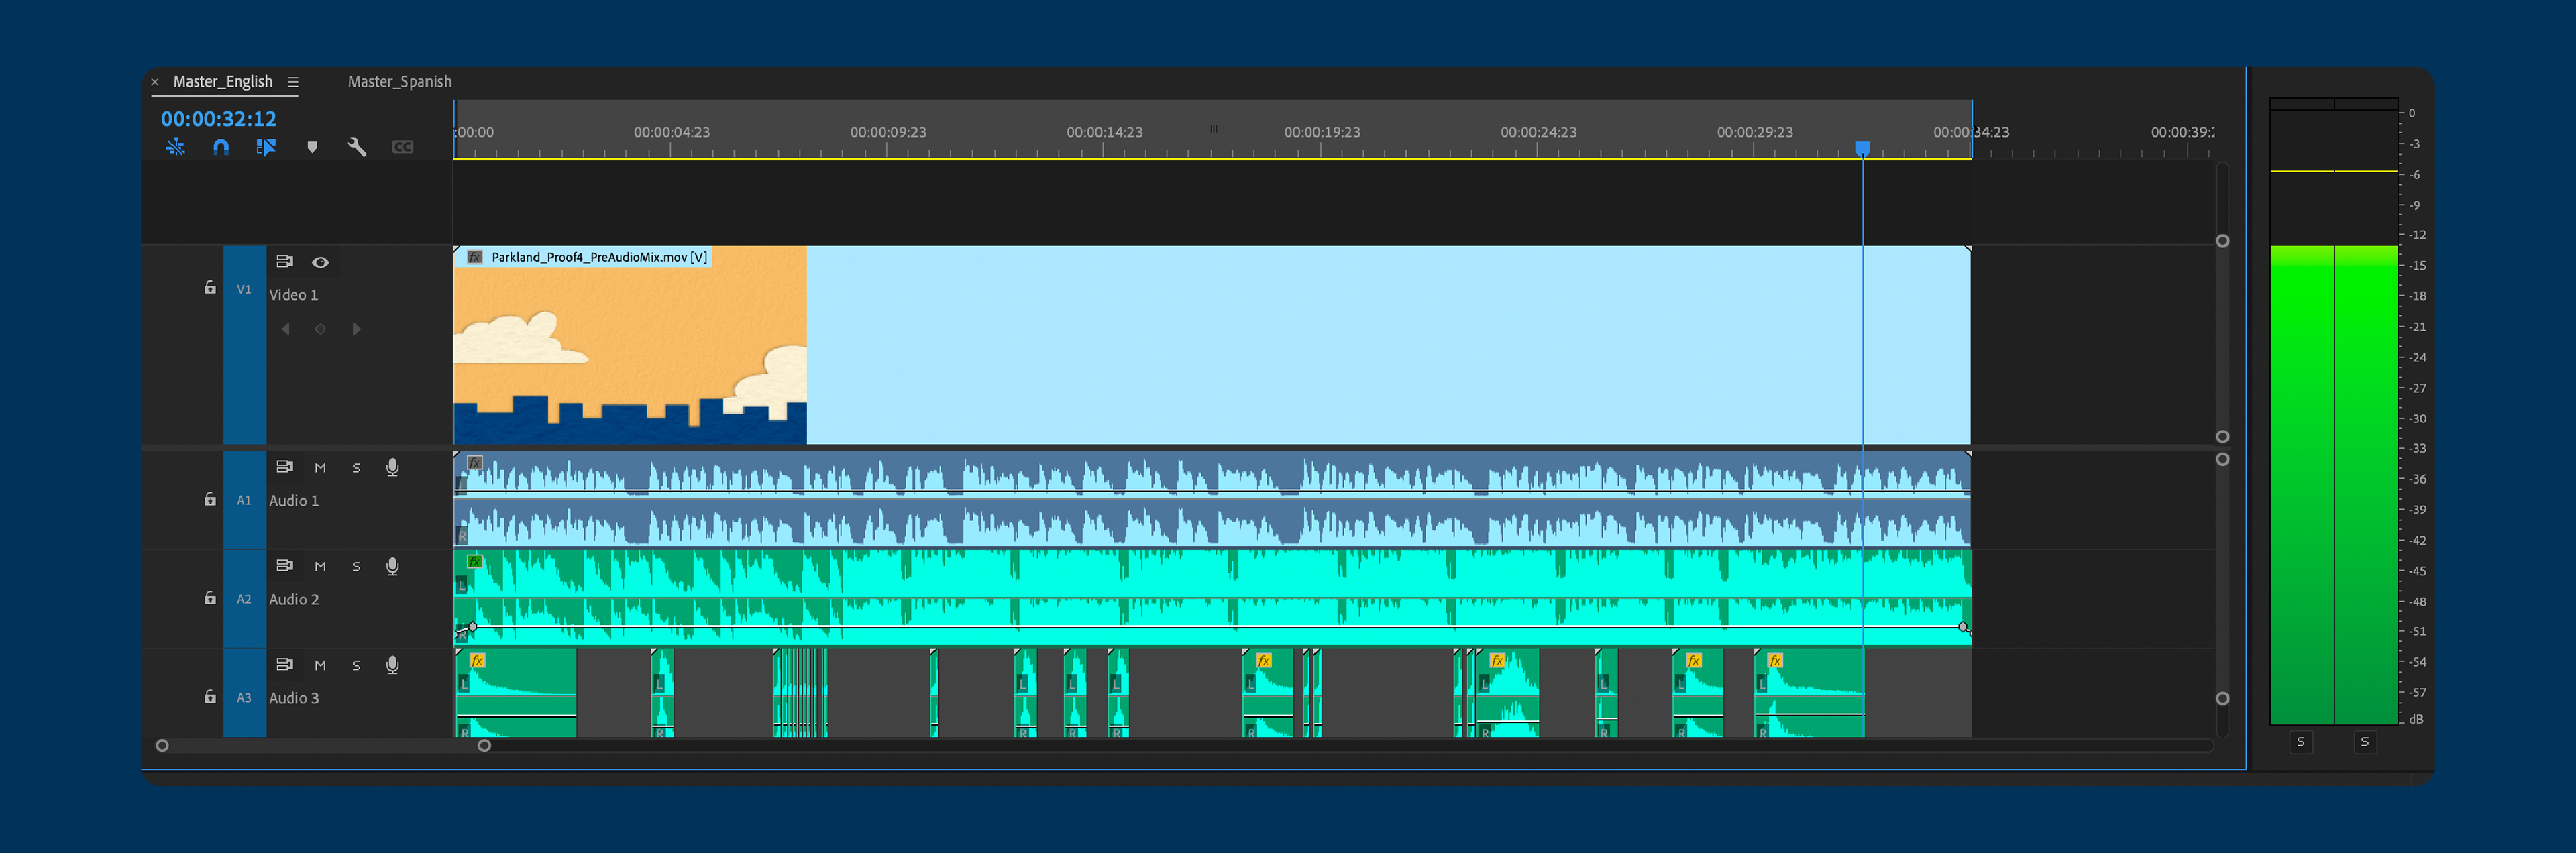Toggle sync lock on Video 1

[285, 262]
